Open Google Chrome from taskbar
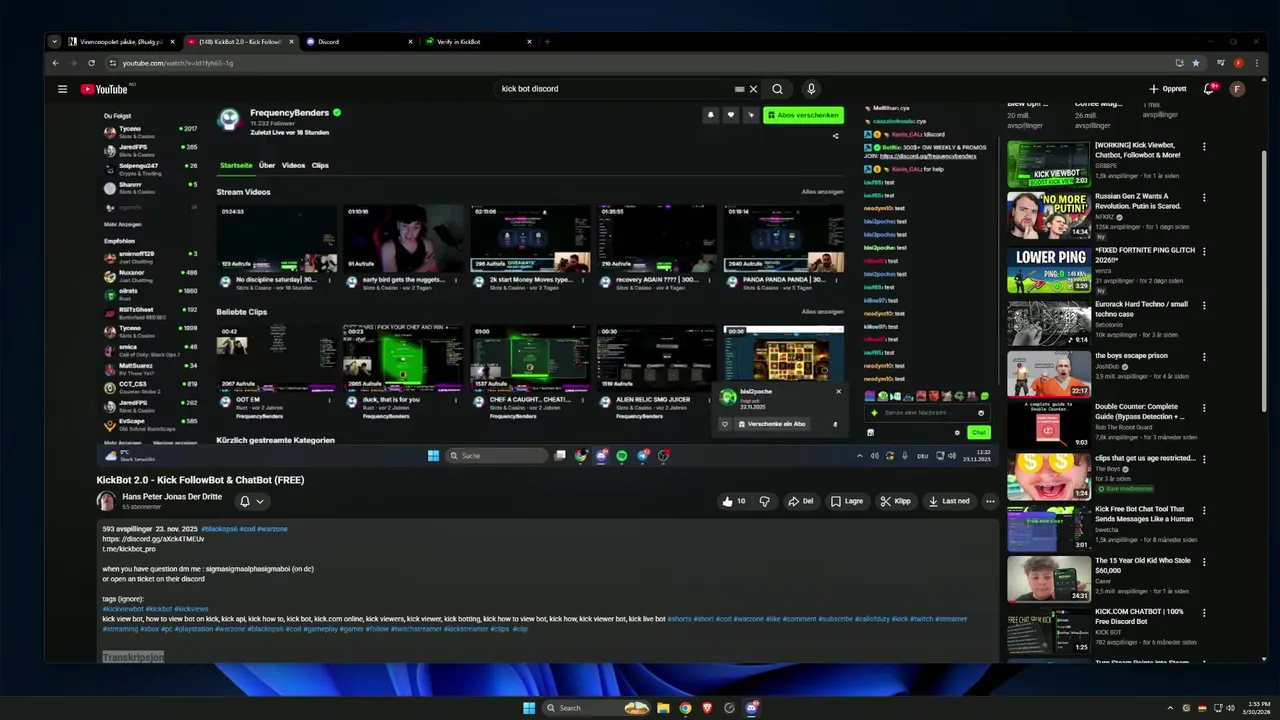 click(685, 708)
